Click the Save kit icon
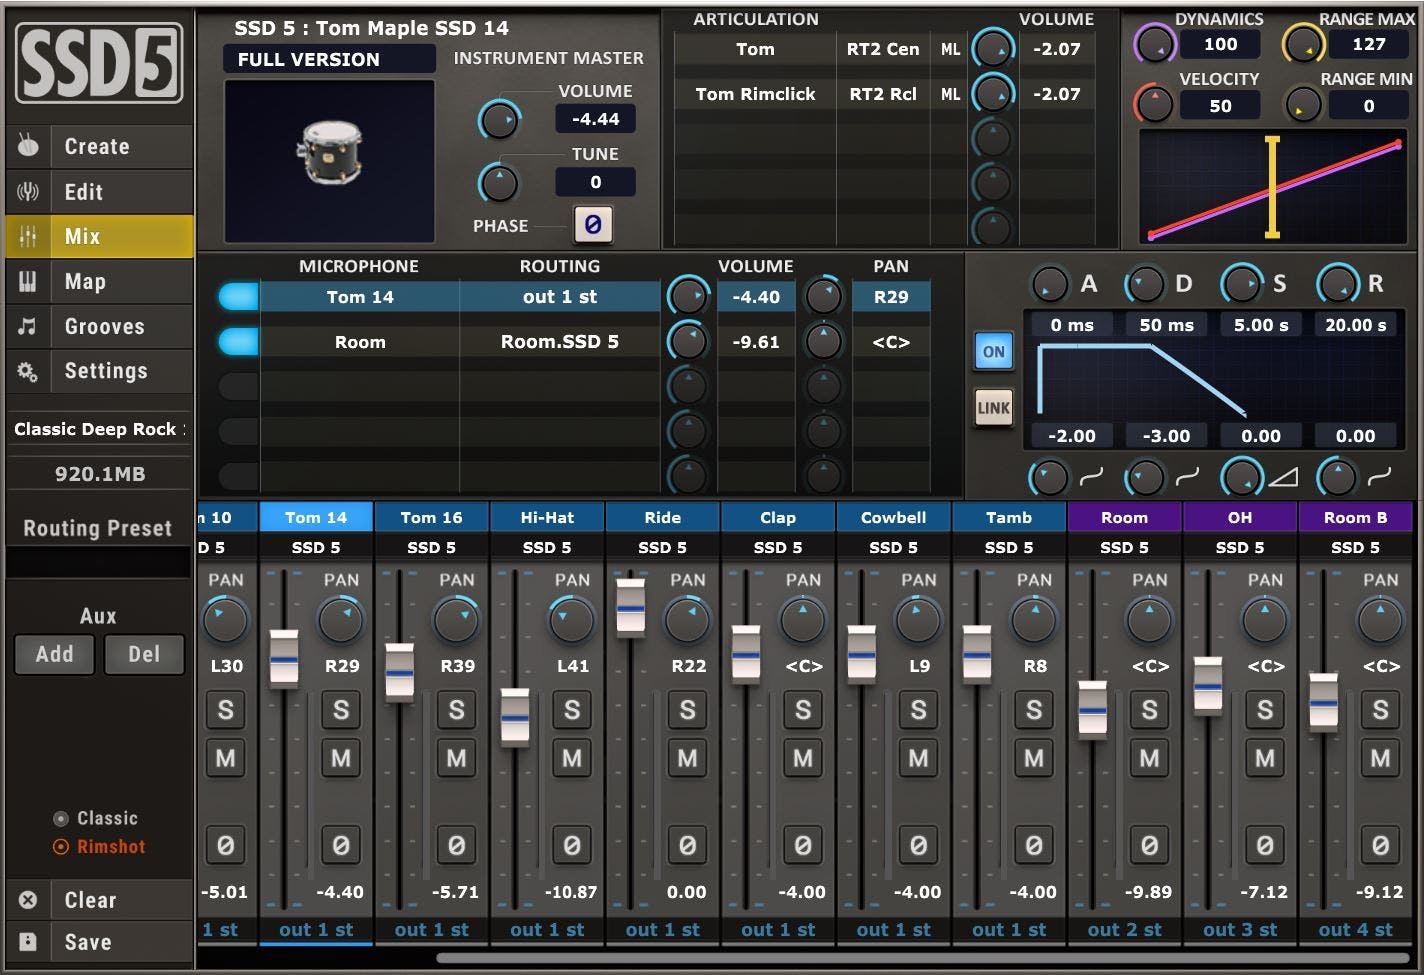Viewport: 1424px width, 975px height. pyautogui.click(x=27, y=941)
